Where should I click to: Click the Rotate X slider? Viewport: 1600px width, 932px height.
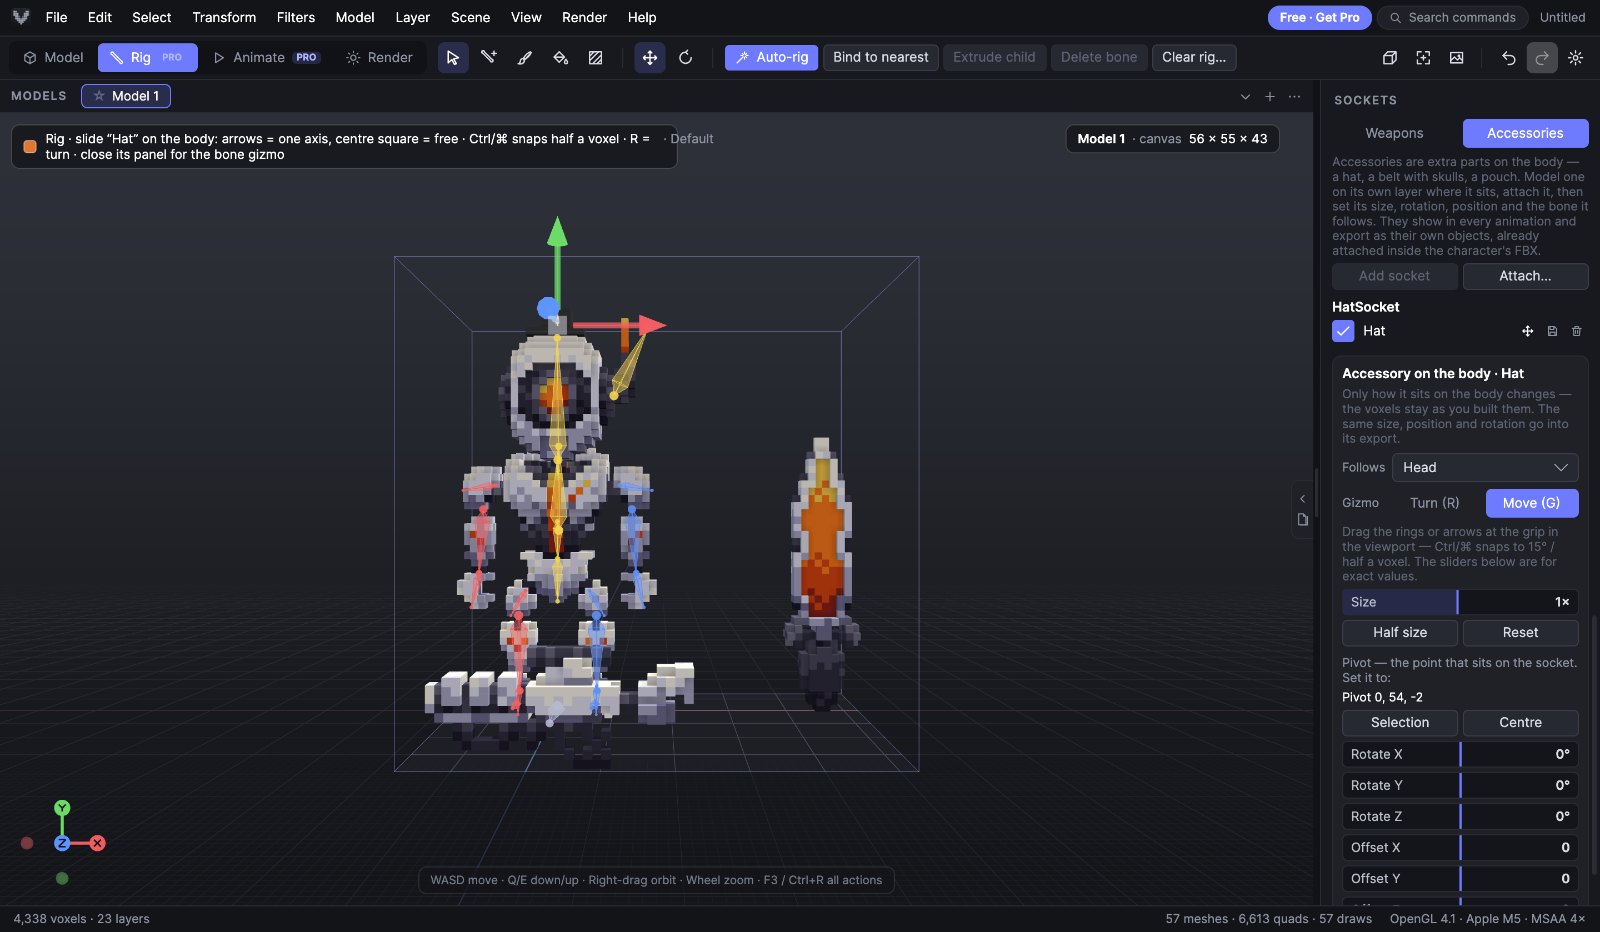(x=1460, y=754)
